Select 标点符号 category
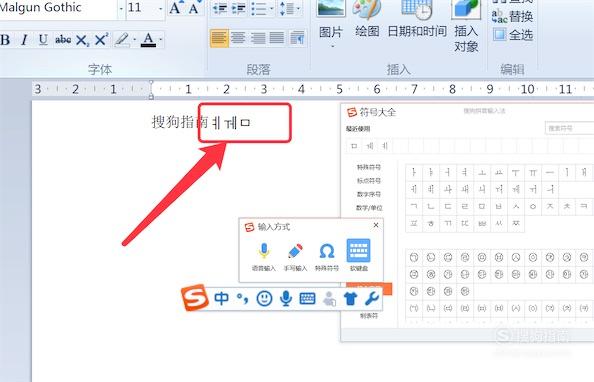Viewport: 594px width, 382px height. [x=369, y=181]
